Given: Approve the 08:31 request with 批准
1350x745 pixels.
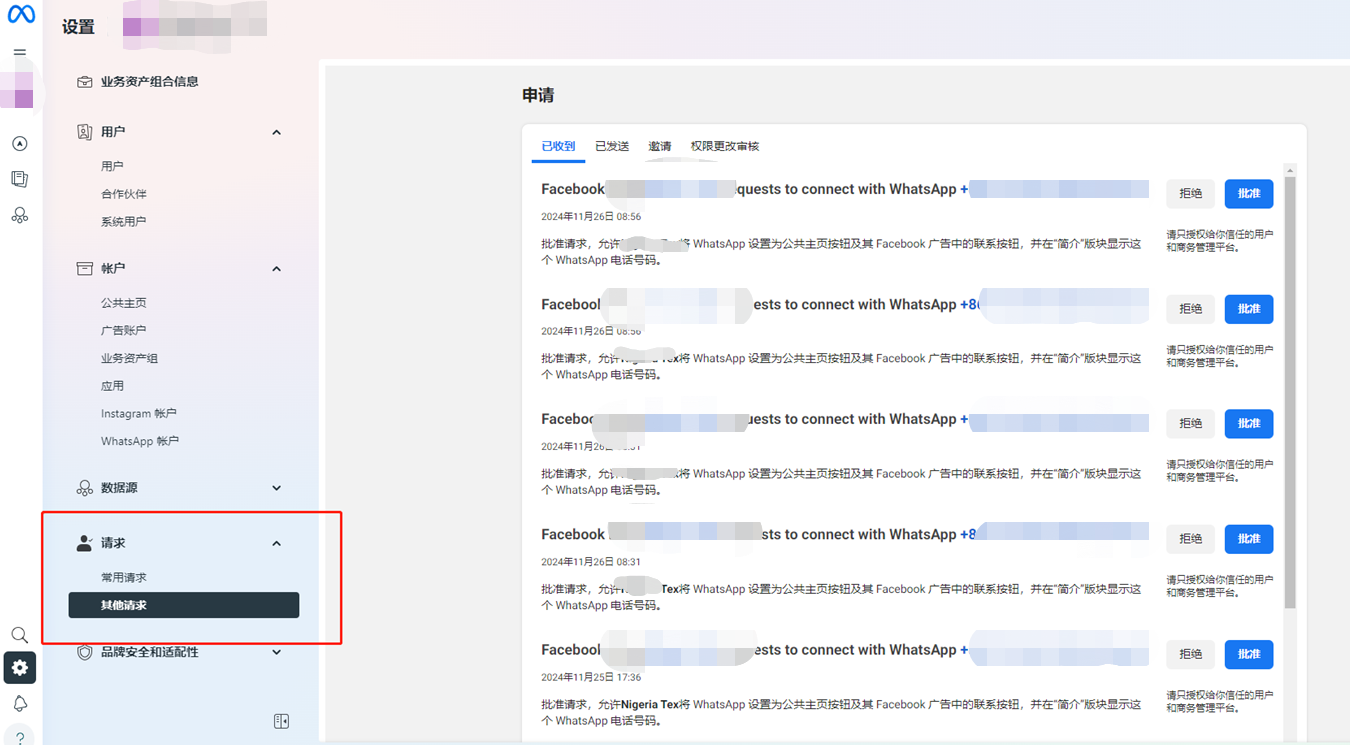Looking at the screenshot, I should 1249,539.
